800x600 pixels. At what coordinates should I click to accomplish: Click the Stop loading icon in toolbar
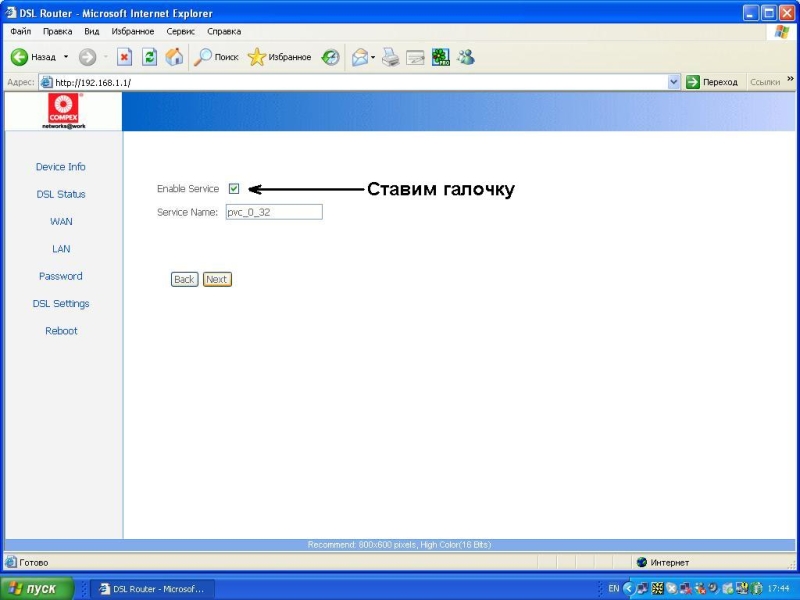coord(124,57)
